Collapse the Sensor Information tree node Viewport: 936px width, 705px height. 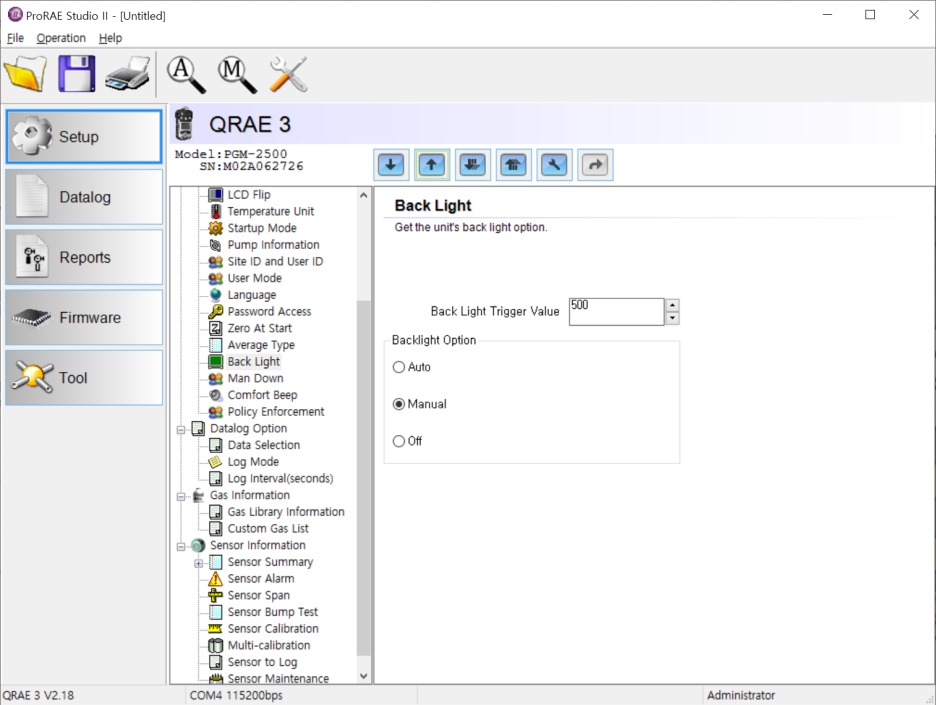181,547
